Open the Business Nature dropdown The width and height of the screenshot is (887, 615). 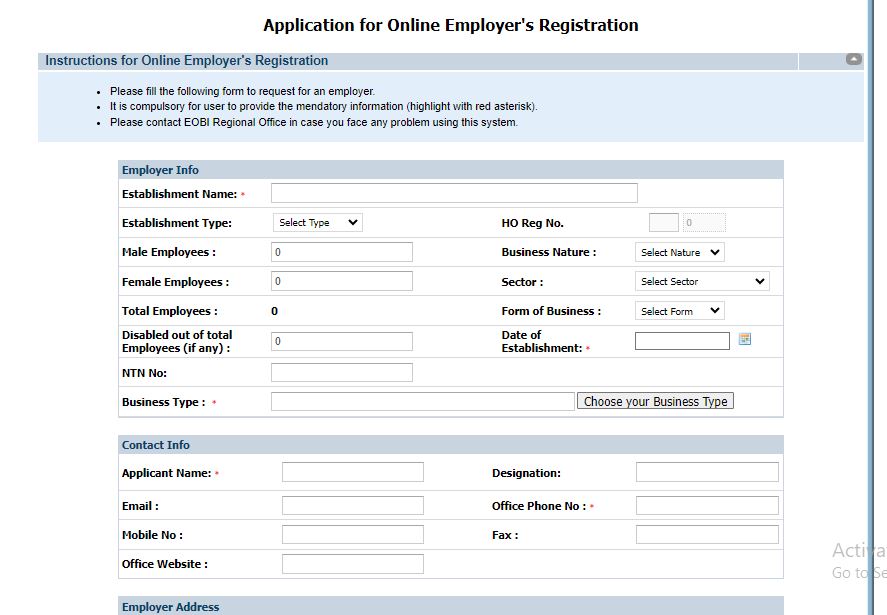pyautogui.click(x=679, y=252)
